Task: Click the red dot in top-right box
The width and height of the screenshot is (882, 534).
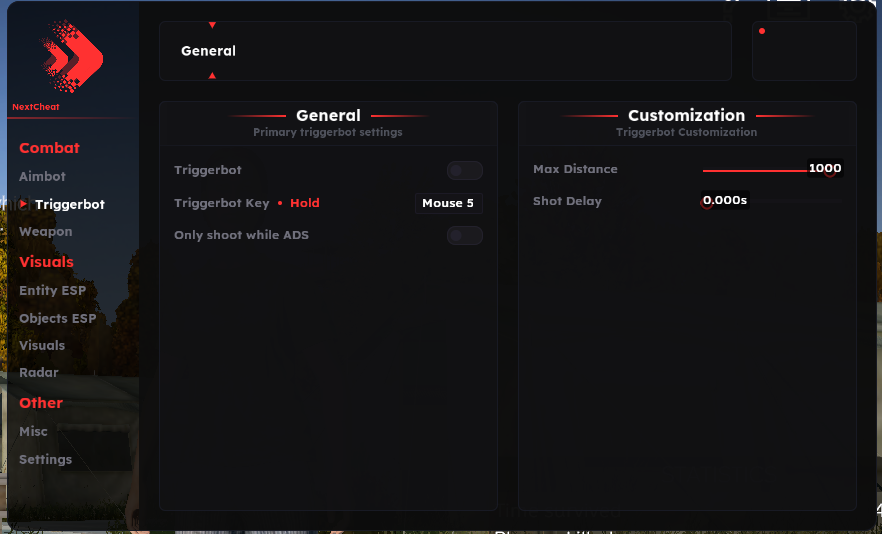Action: 762,31
